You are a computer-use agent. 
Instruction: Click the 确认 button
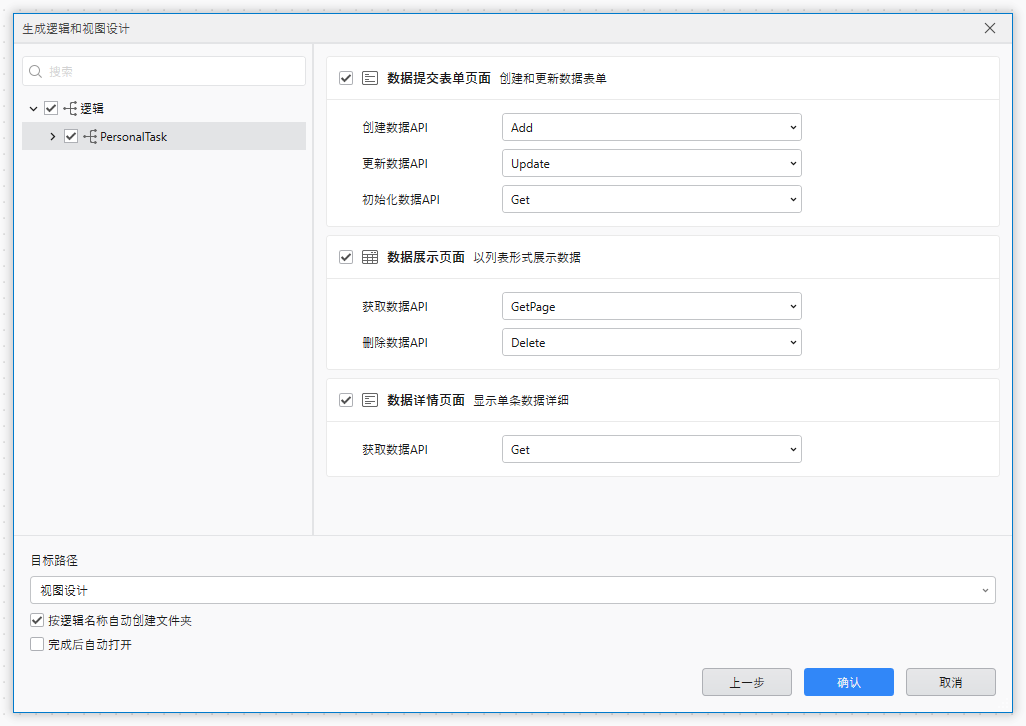(x=848, y=682)
